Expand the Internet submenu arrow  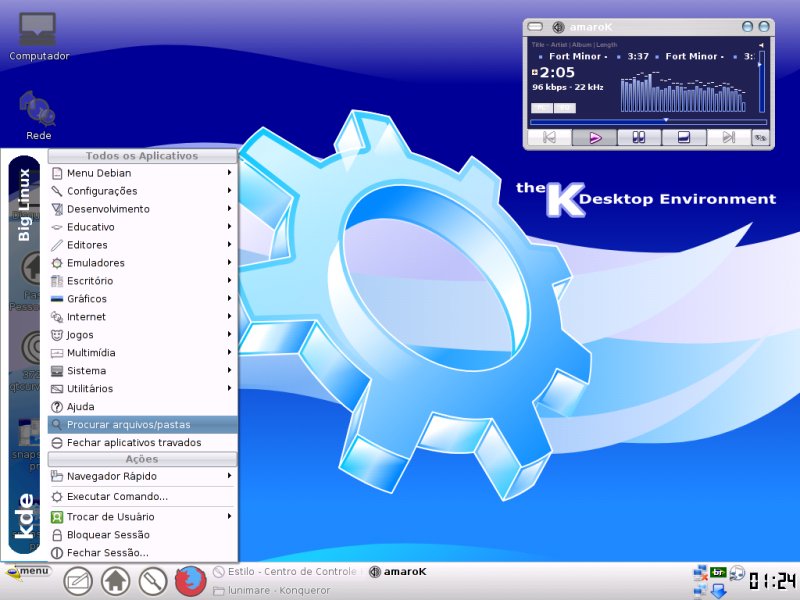click(230, 316)
